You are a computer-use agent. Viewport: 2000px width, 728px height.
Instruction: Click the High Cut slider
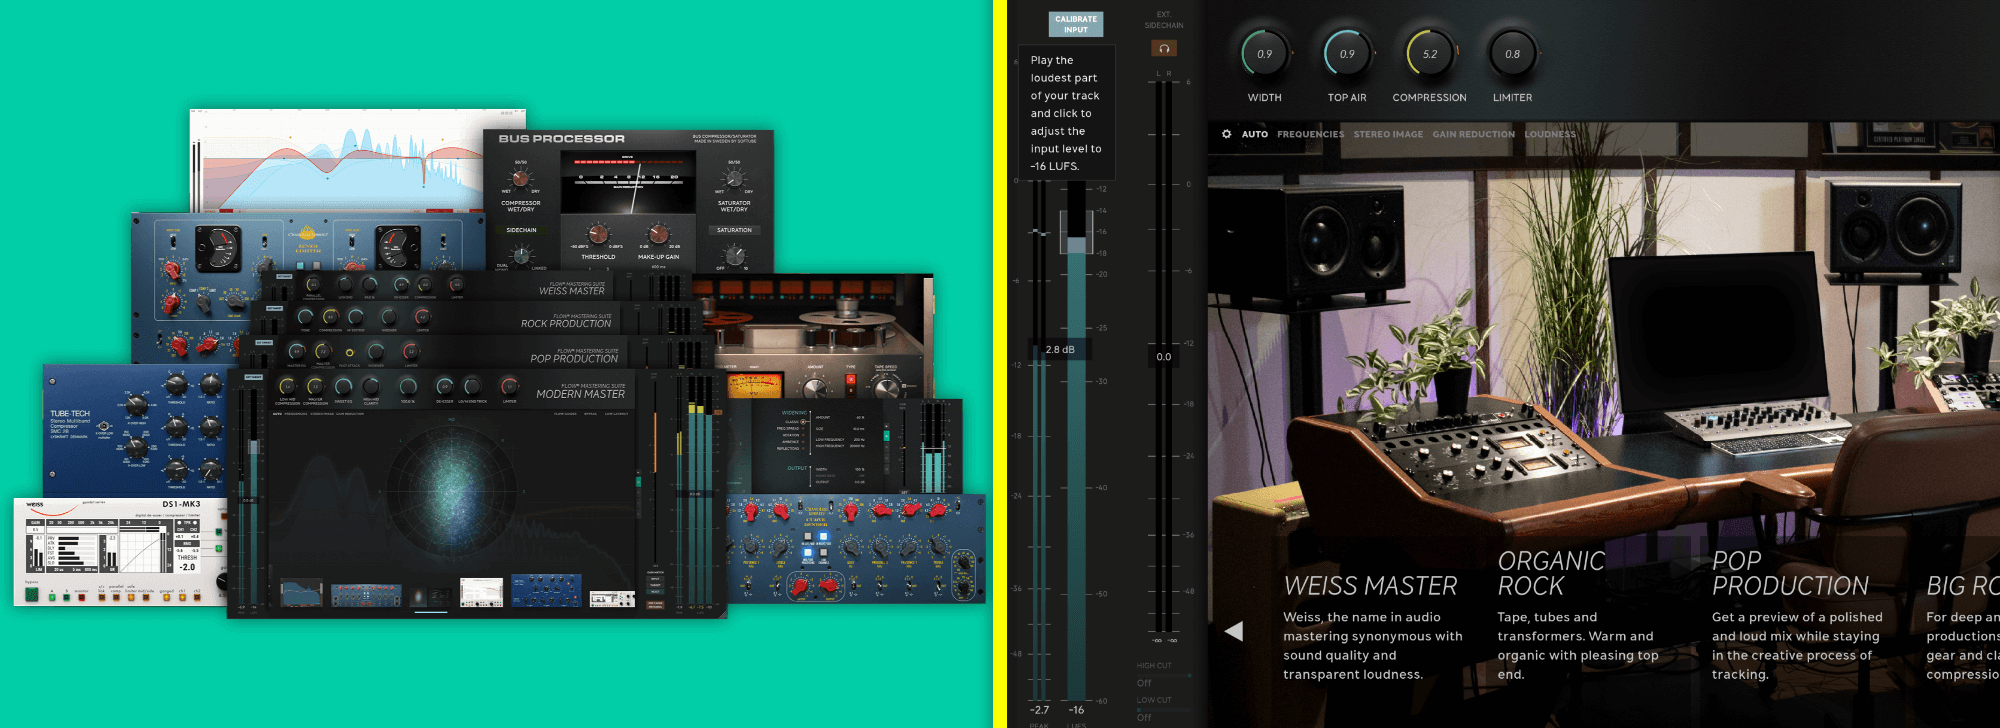(x=1163, y=676)
